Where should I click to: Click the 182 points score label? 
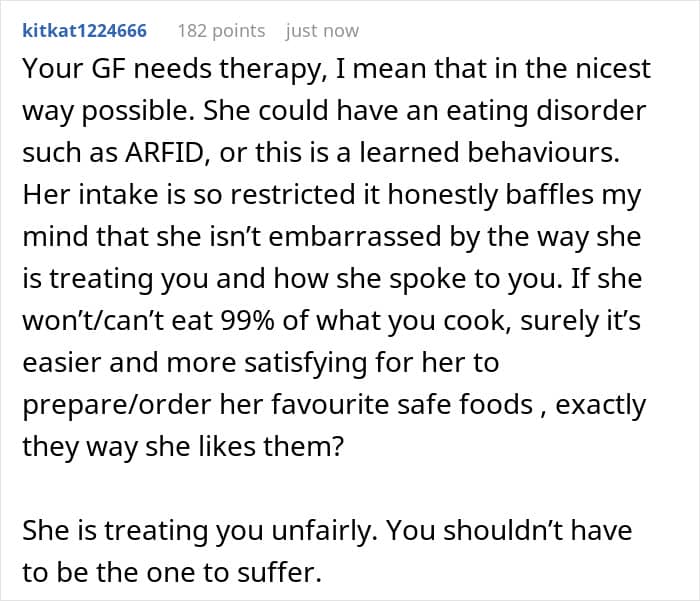221,31
